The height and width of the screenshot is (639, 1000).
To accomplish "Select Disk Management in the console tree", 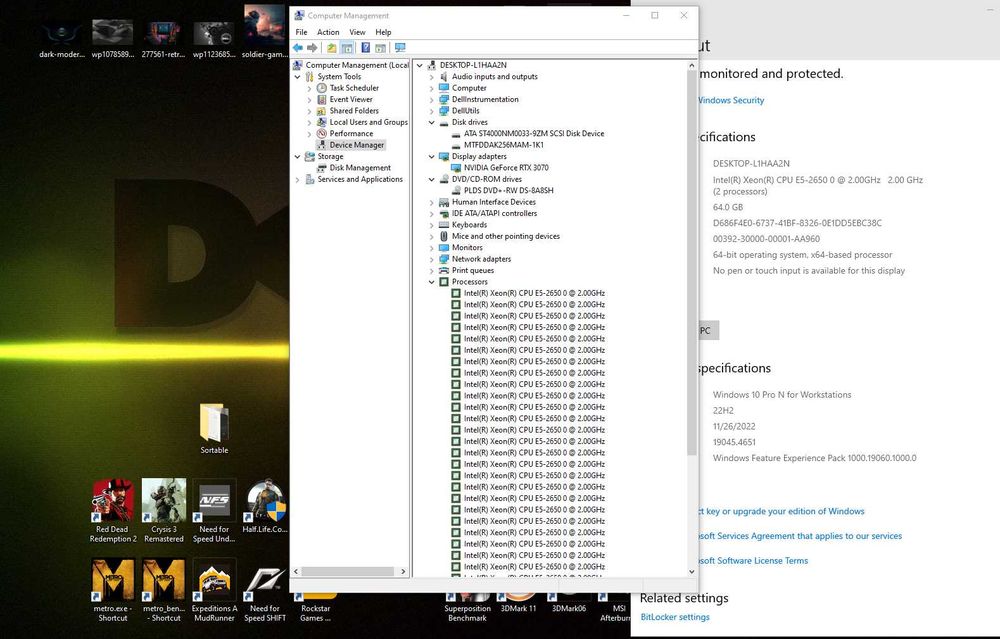I will 360,168.
